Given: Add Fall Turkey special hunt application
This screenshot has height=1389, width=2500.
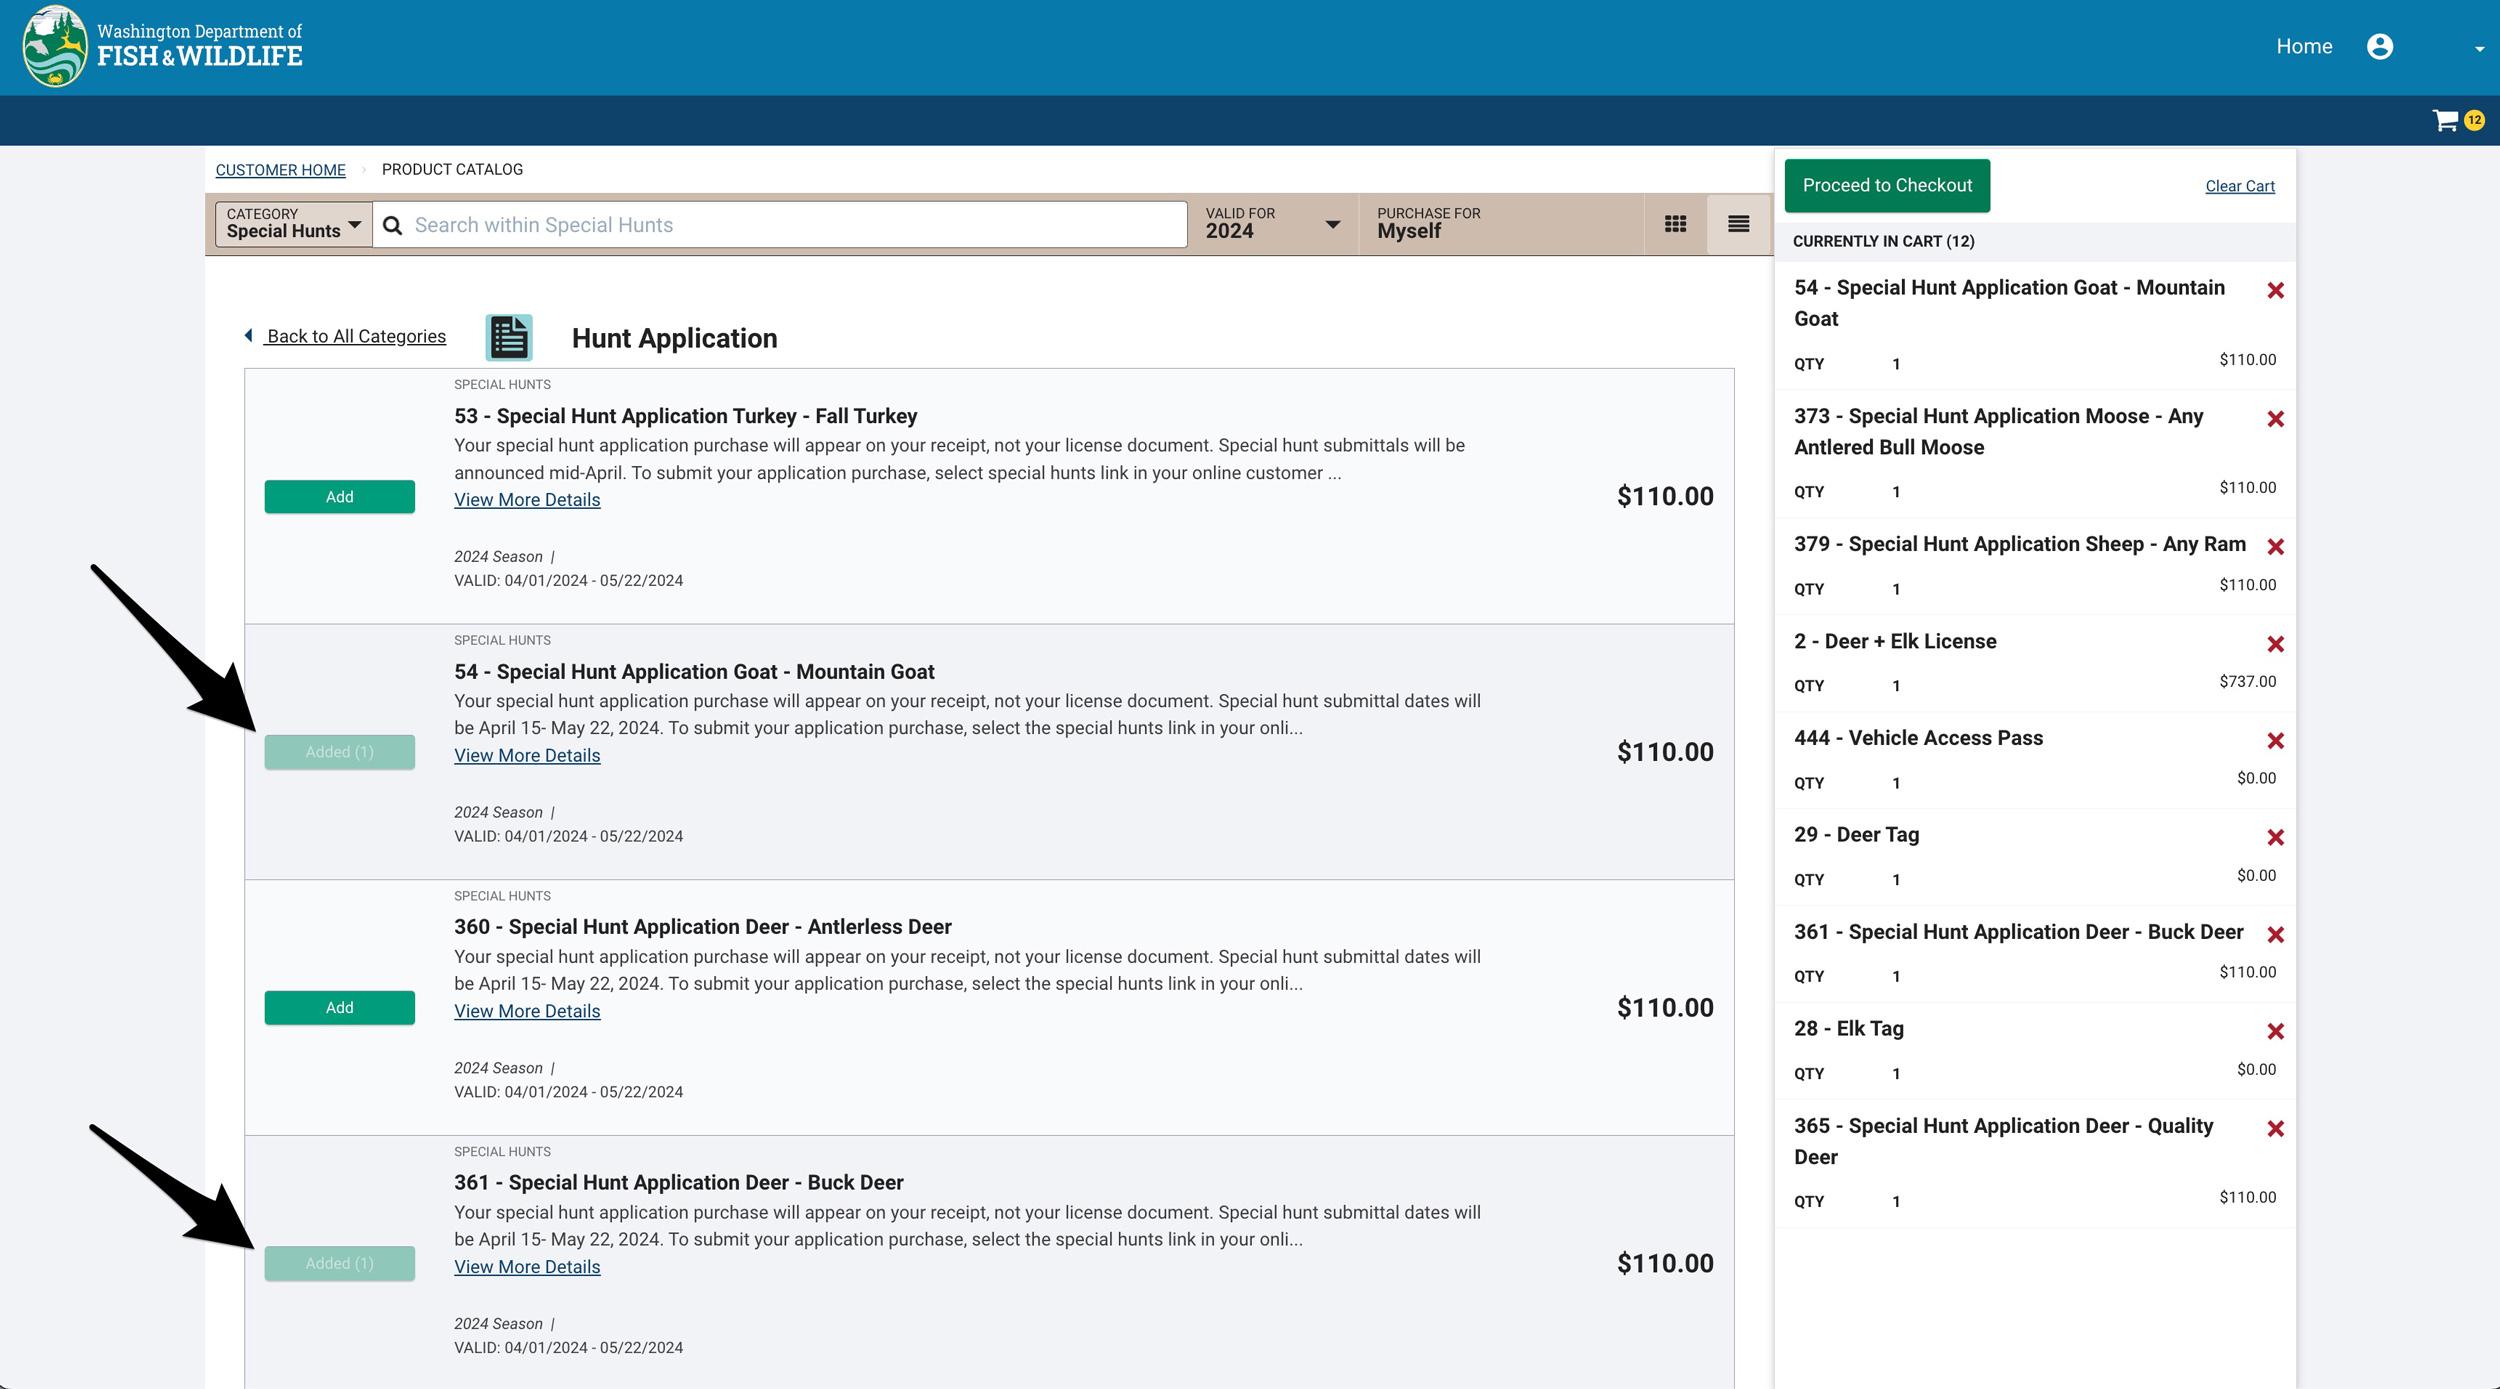Looking at the screenshot, I should [339, 497].
